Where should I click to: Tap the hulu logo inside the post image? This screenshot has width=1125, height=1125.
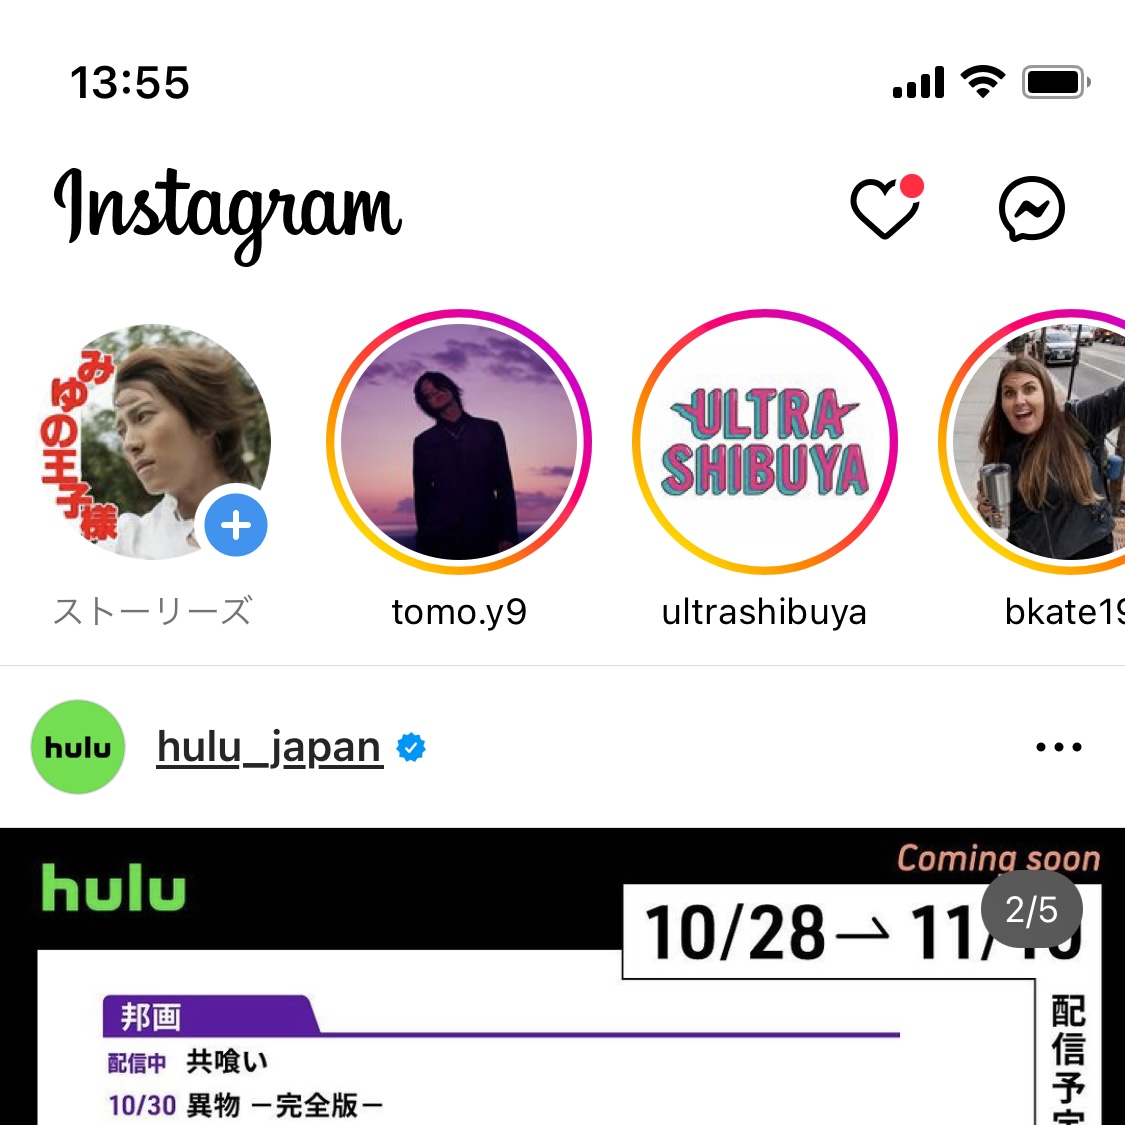point(113,888)
